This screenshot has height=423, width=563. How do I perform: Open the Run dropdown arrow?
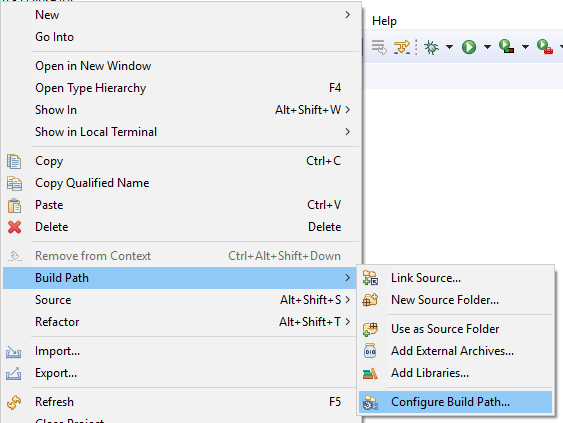point(487,47)
